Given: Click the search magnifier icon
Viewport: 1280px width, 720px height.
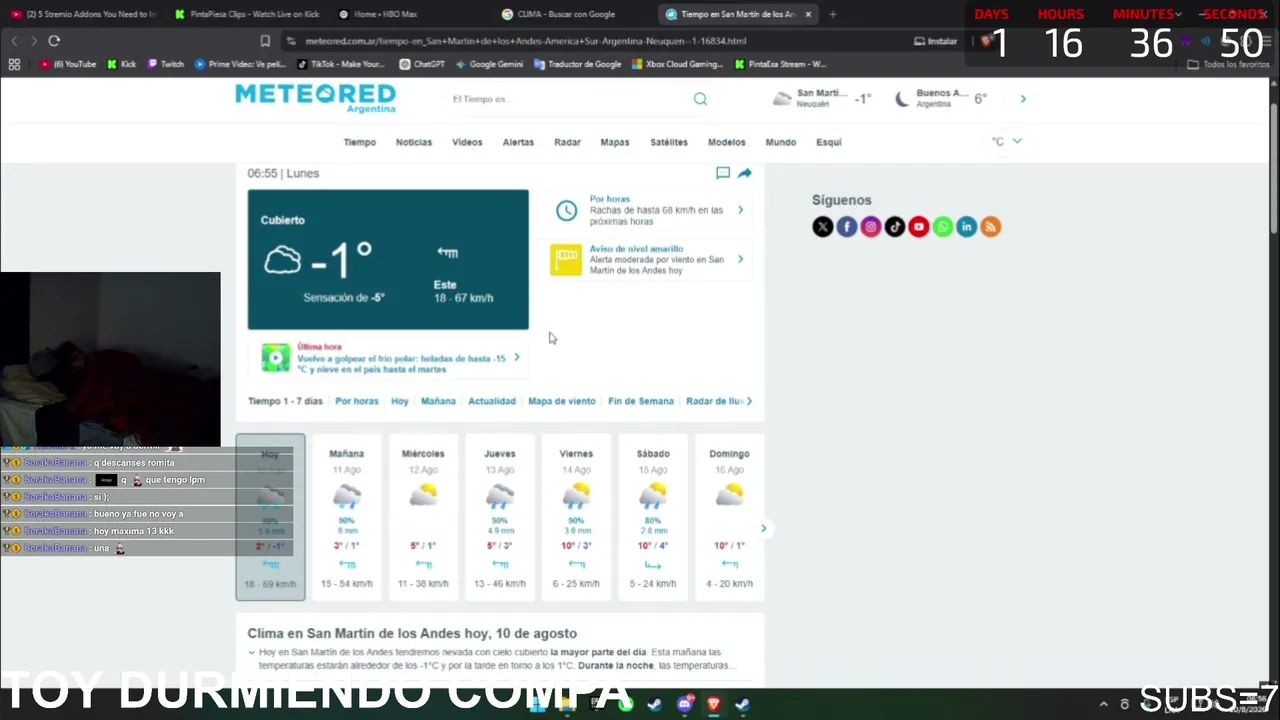Looking at the screenshot, I should 700,99.
